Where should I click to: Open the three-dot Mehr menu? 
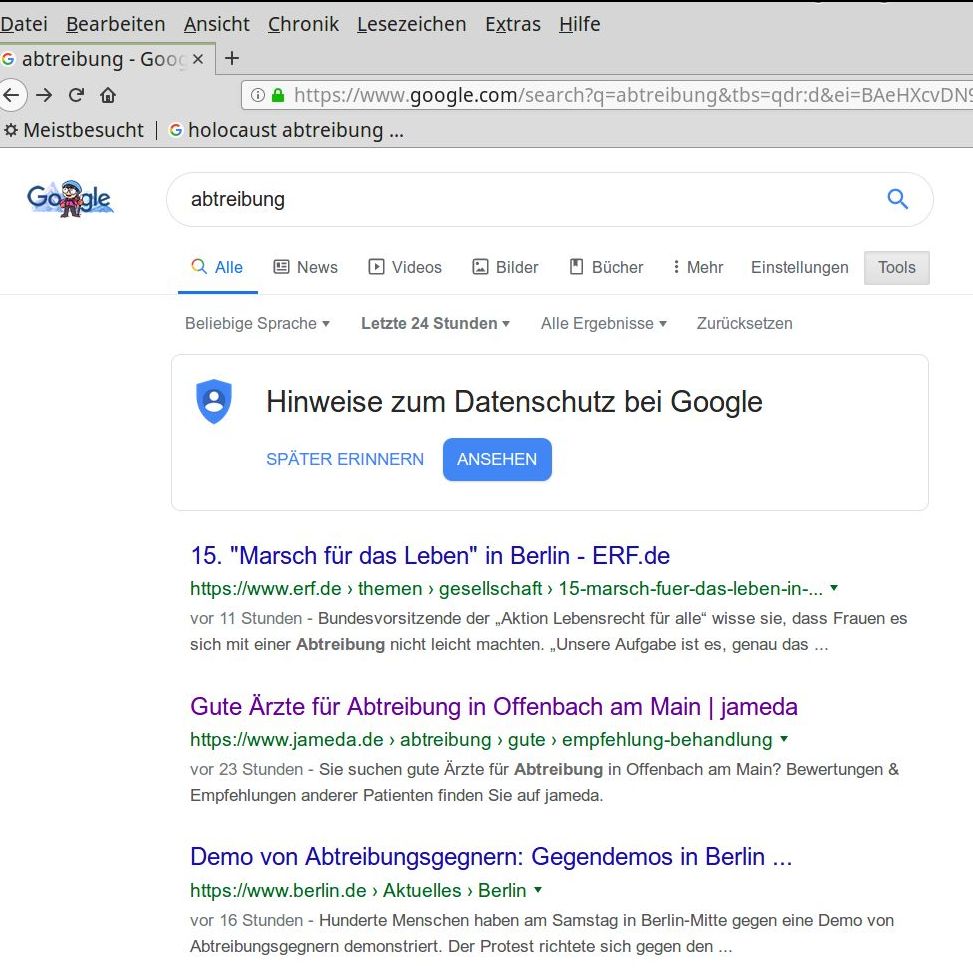[x=698, y=267]
